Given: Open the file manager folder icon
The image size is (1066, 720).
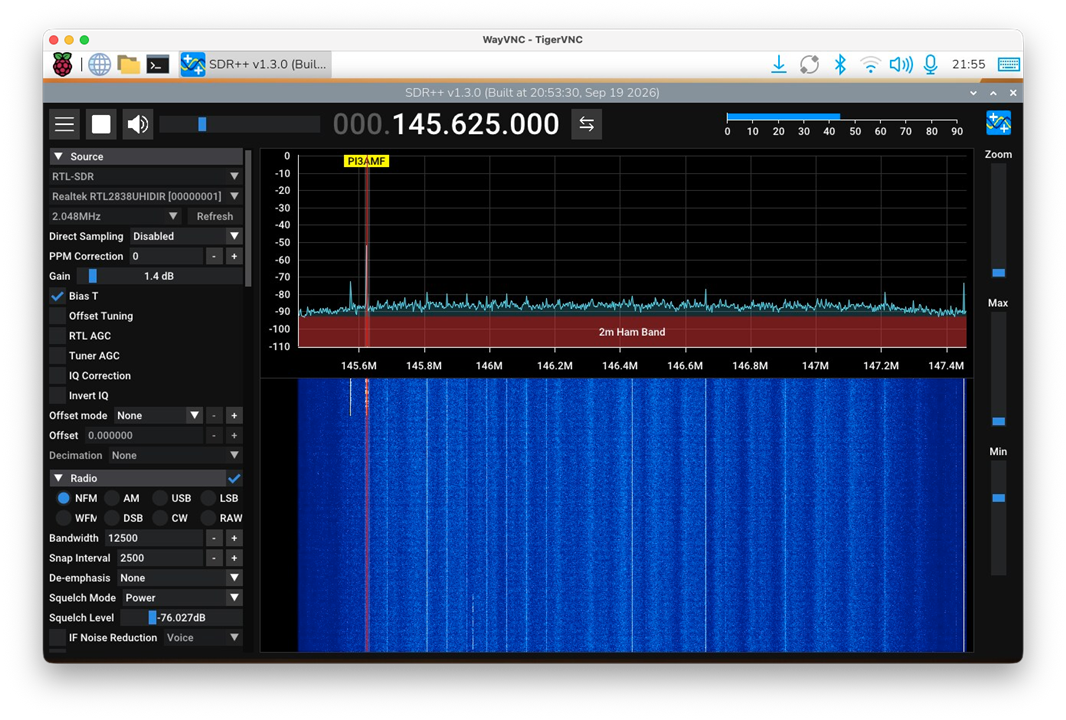Looking at the screenshot, I should [128, 65].
